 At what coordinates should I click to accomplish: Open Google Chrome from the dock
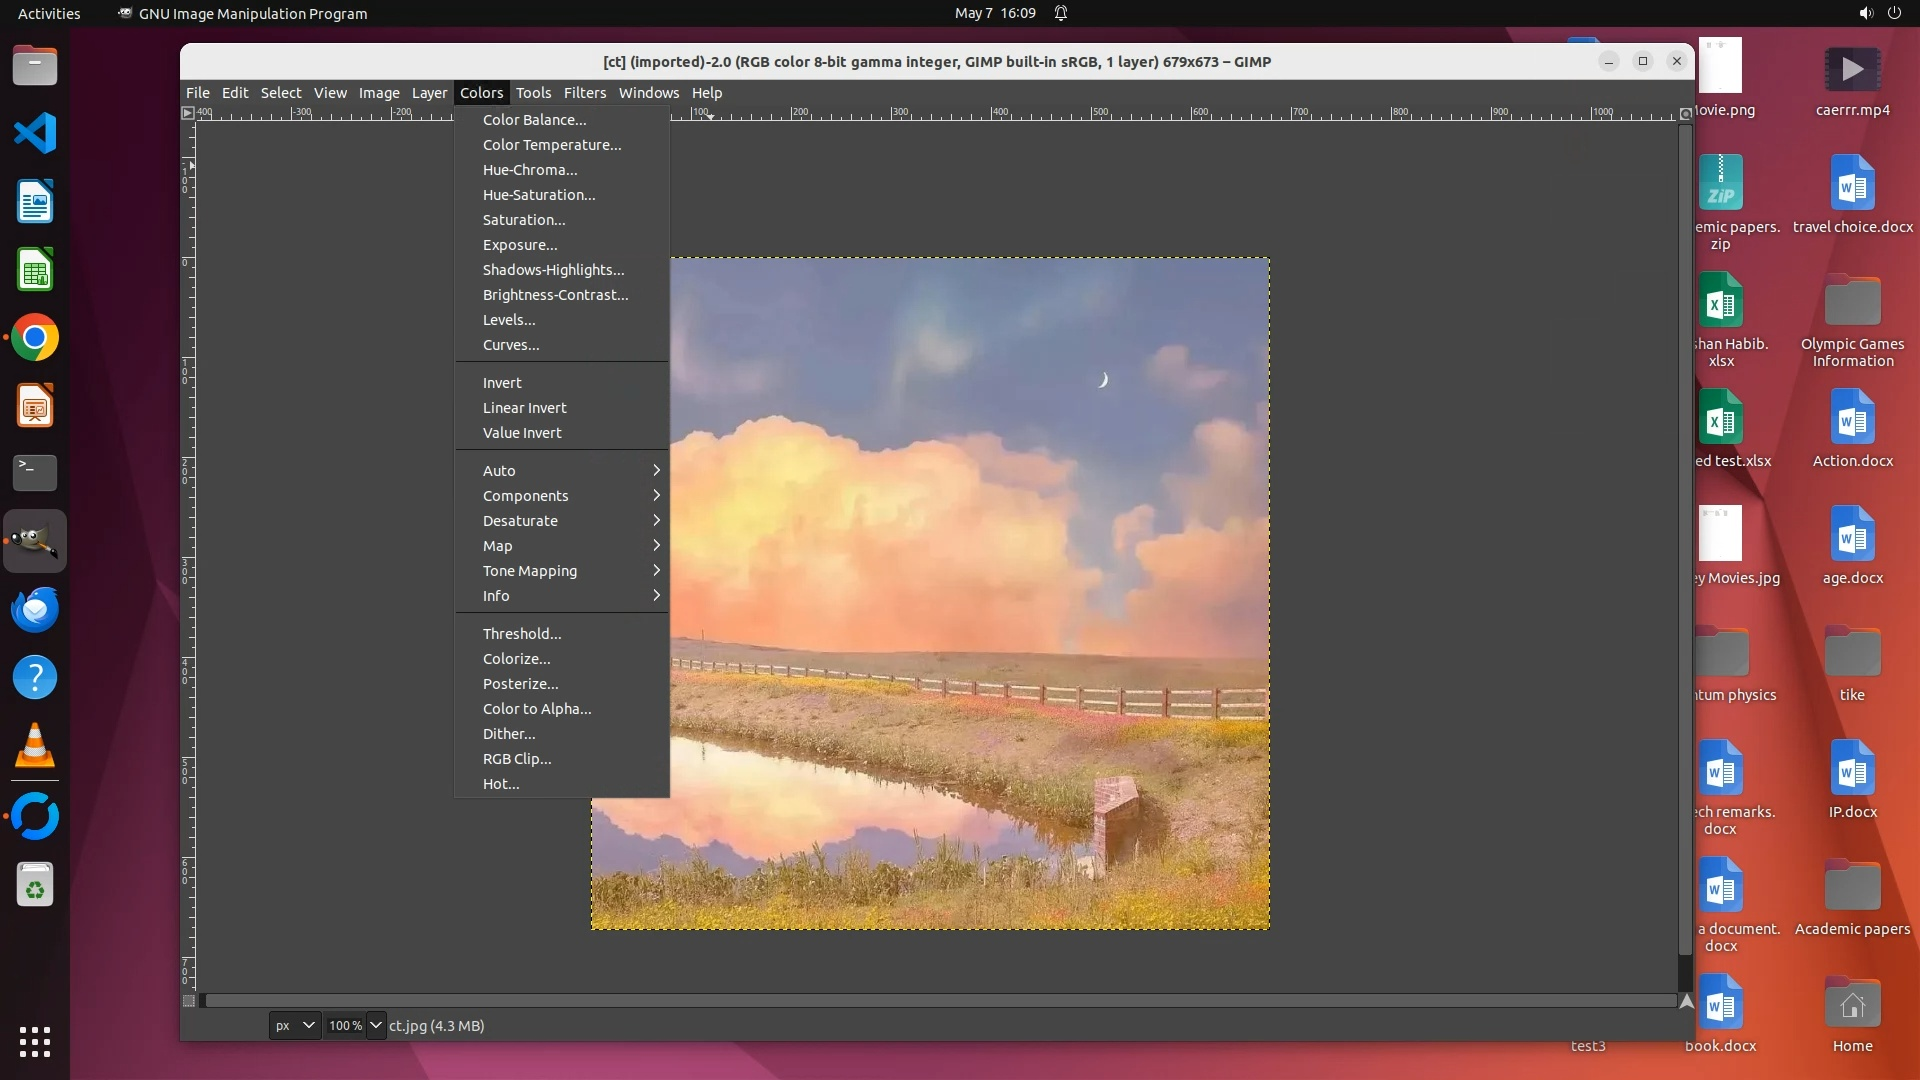35,338
